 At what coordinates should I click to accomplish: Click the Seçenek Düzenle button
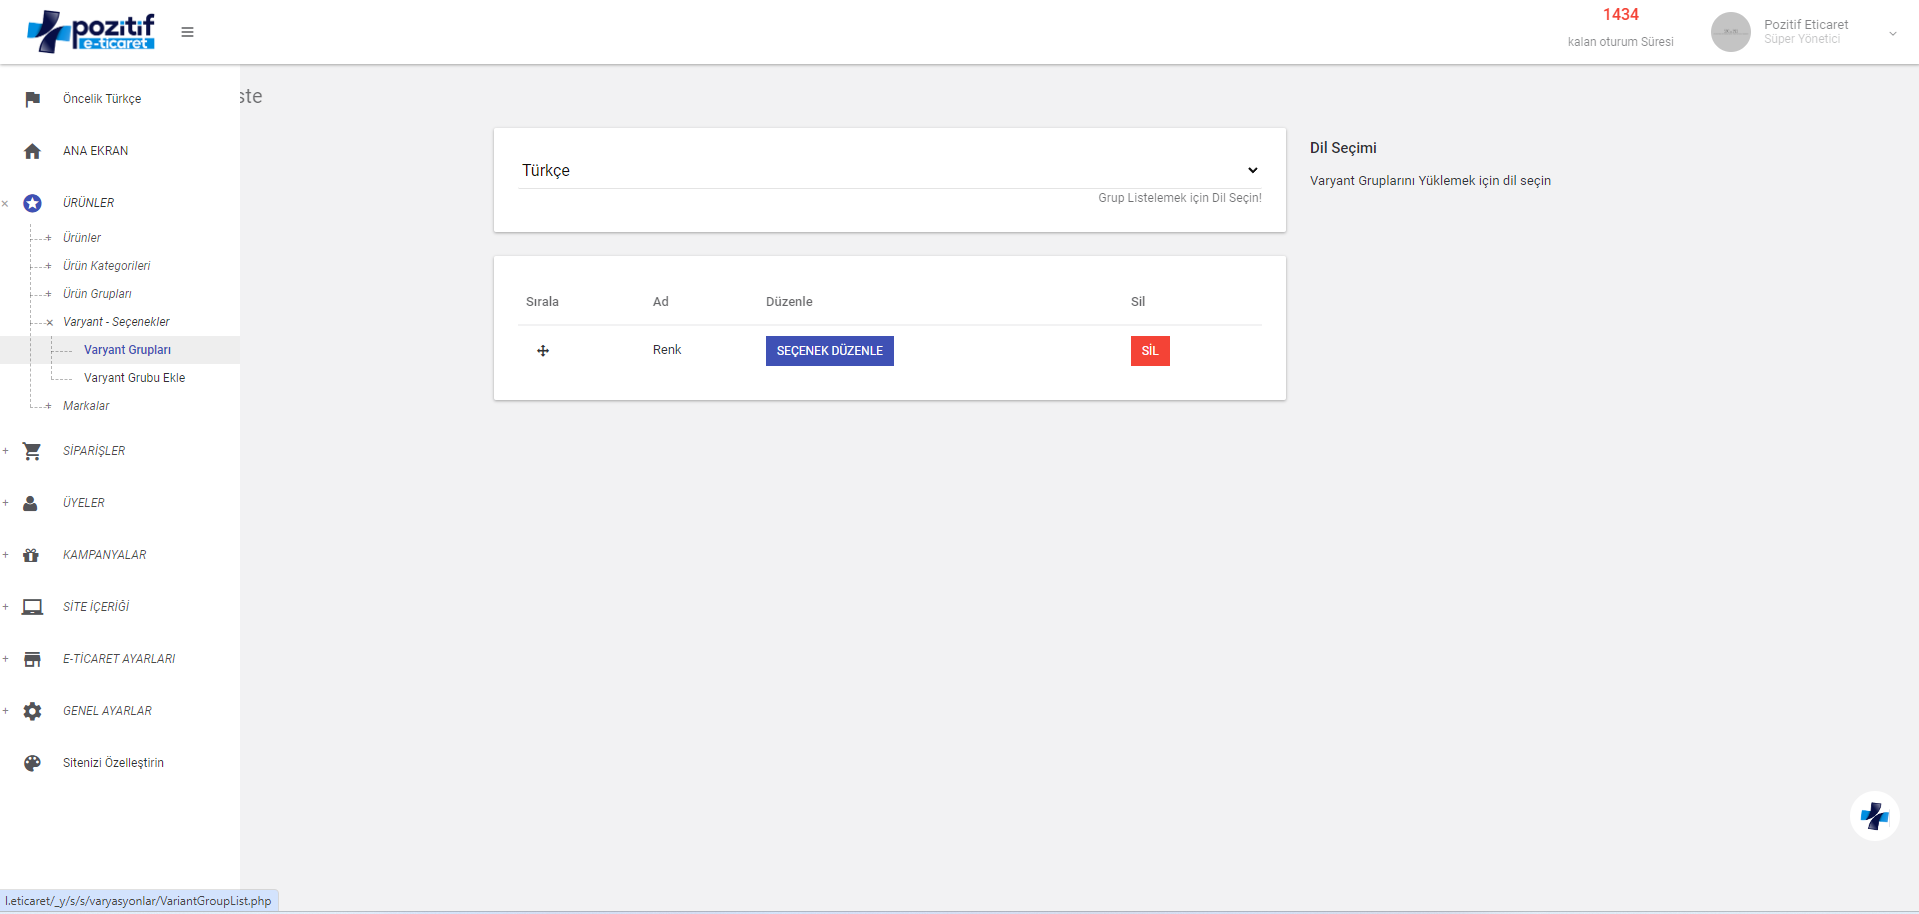(x=829, y=351)
